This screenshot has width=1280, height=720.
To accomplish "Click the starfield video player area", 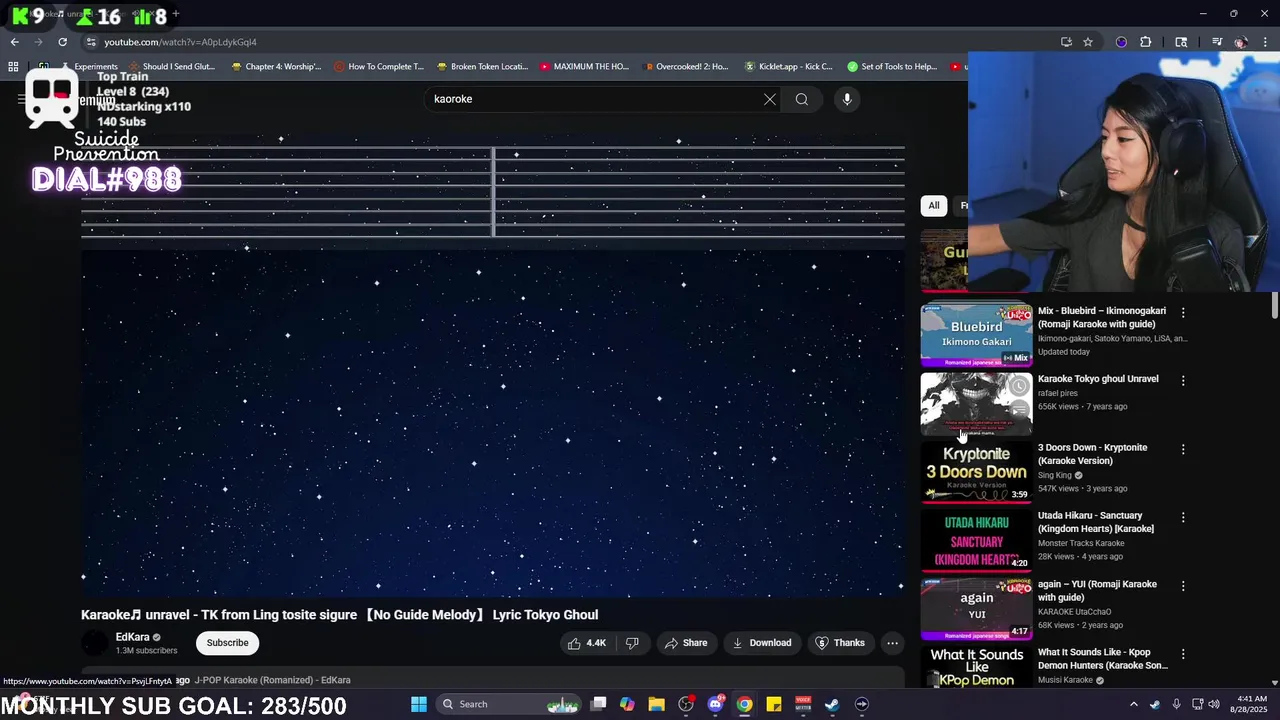I will [x=493, y=366].
